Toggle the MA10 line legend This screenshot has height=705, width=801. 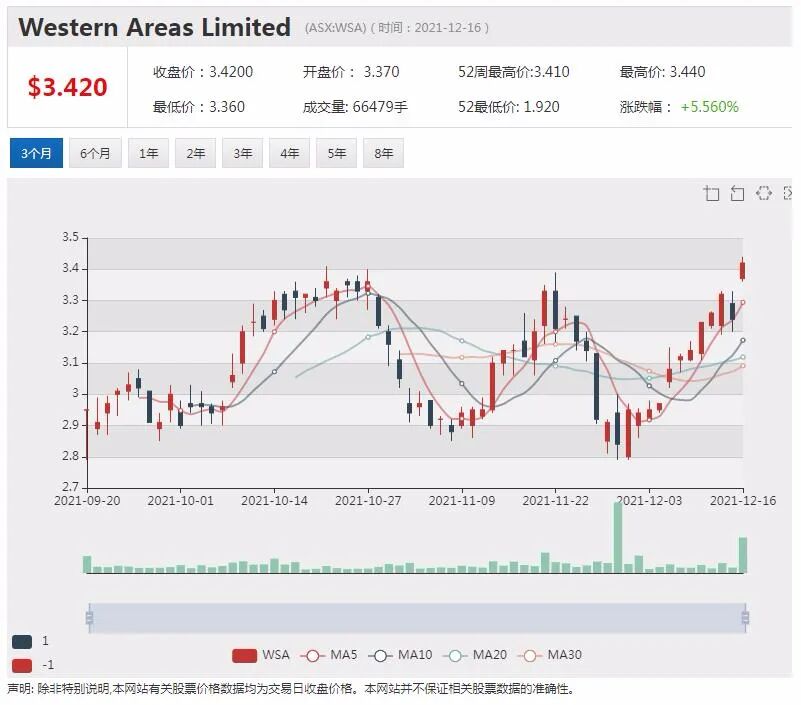coord(400,655)
